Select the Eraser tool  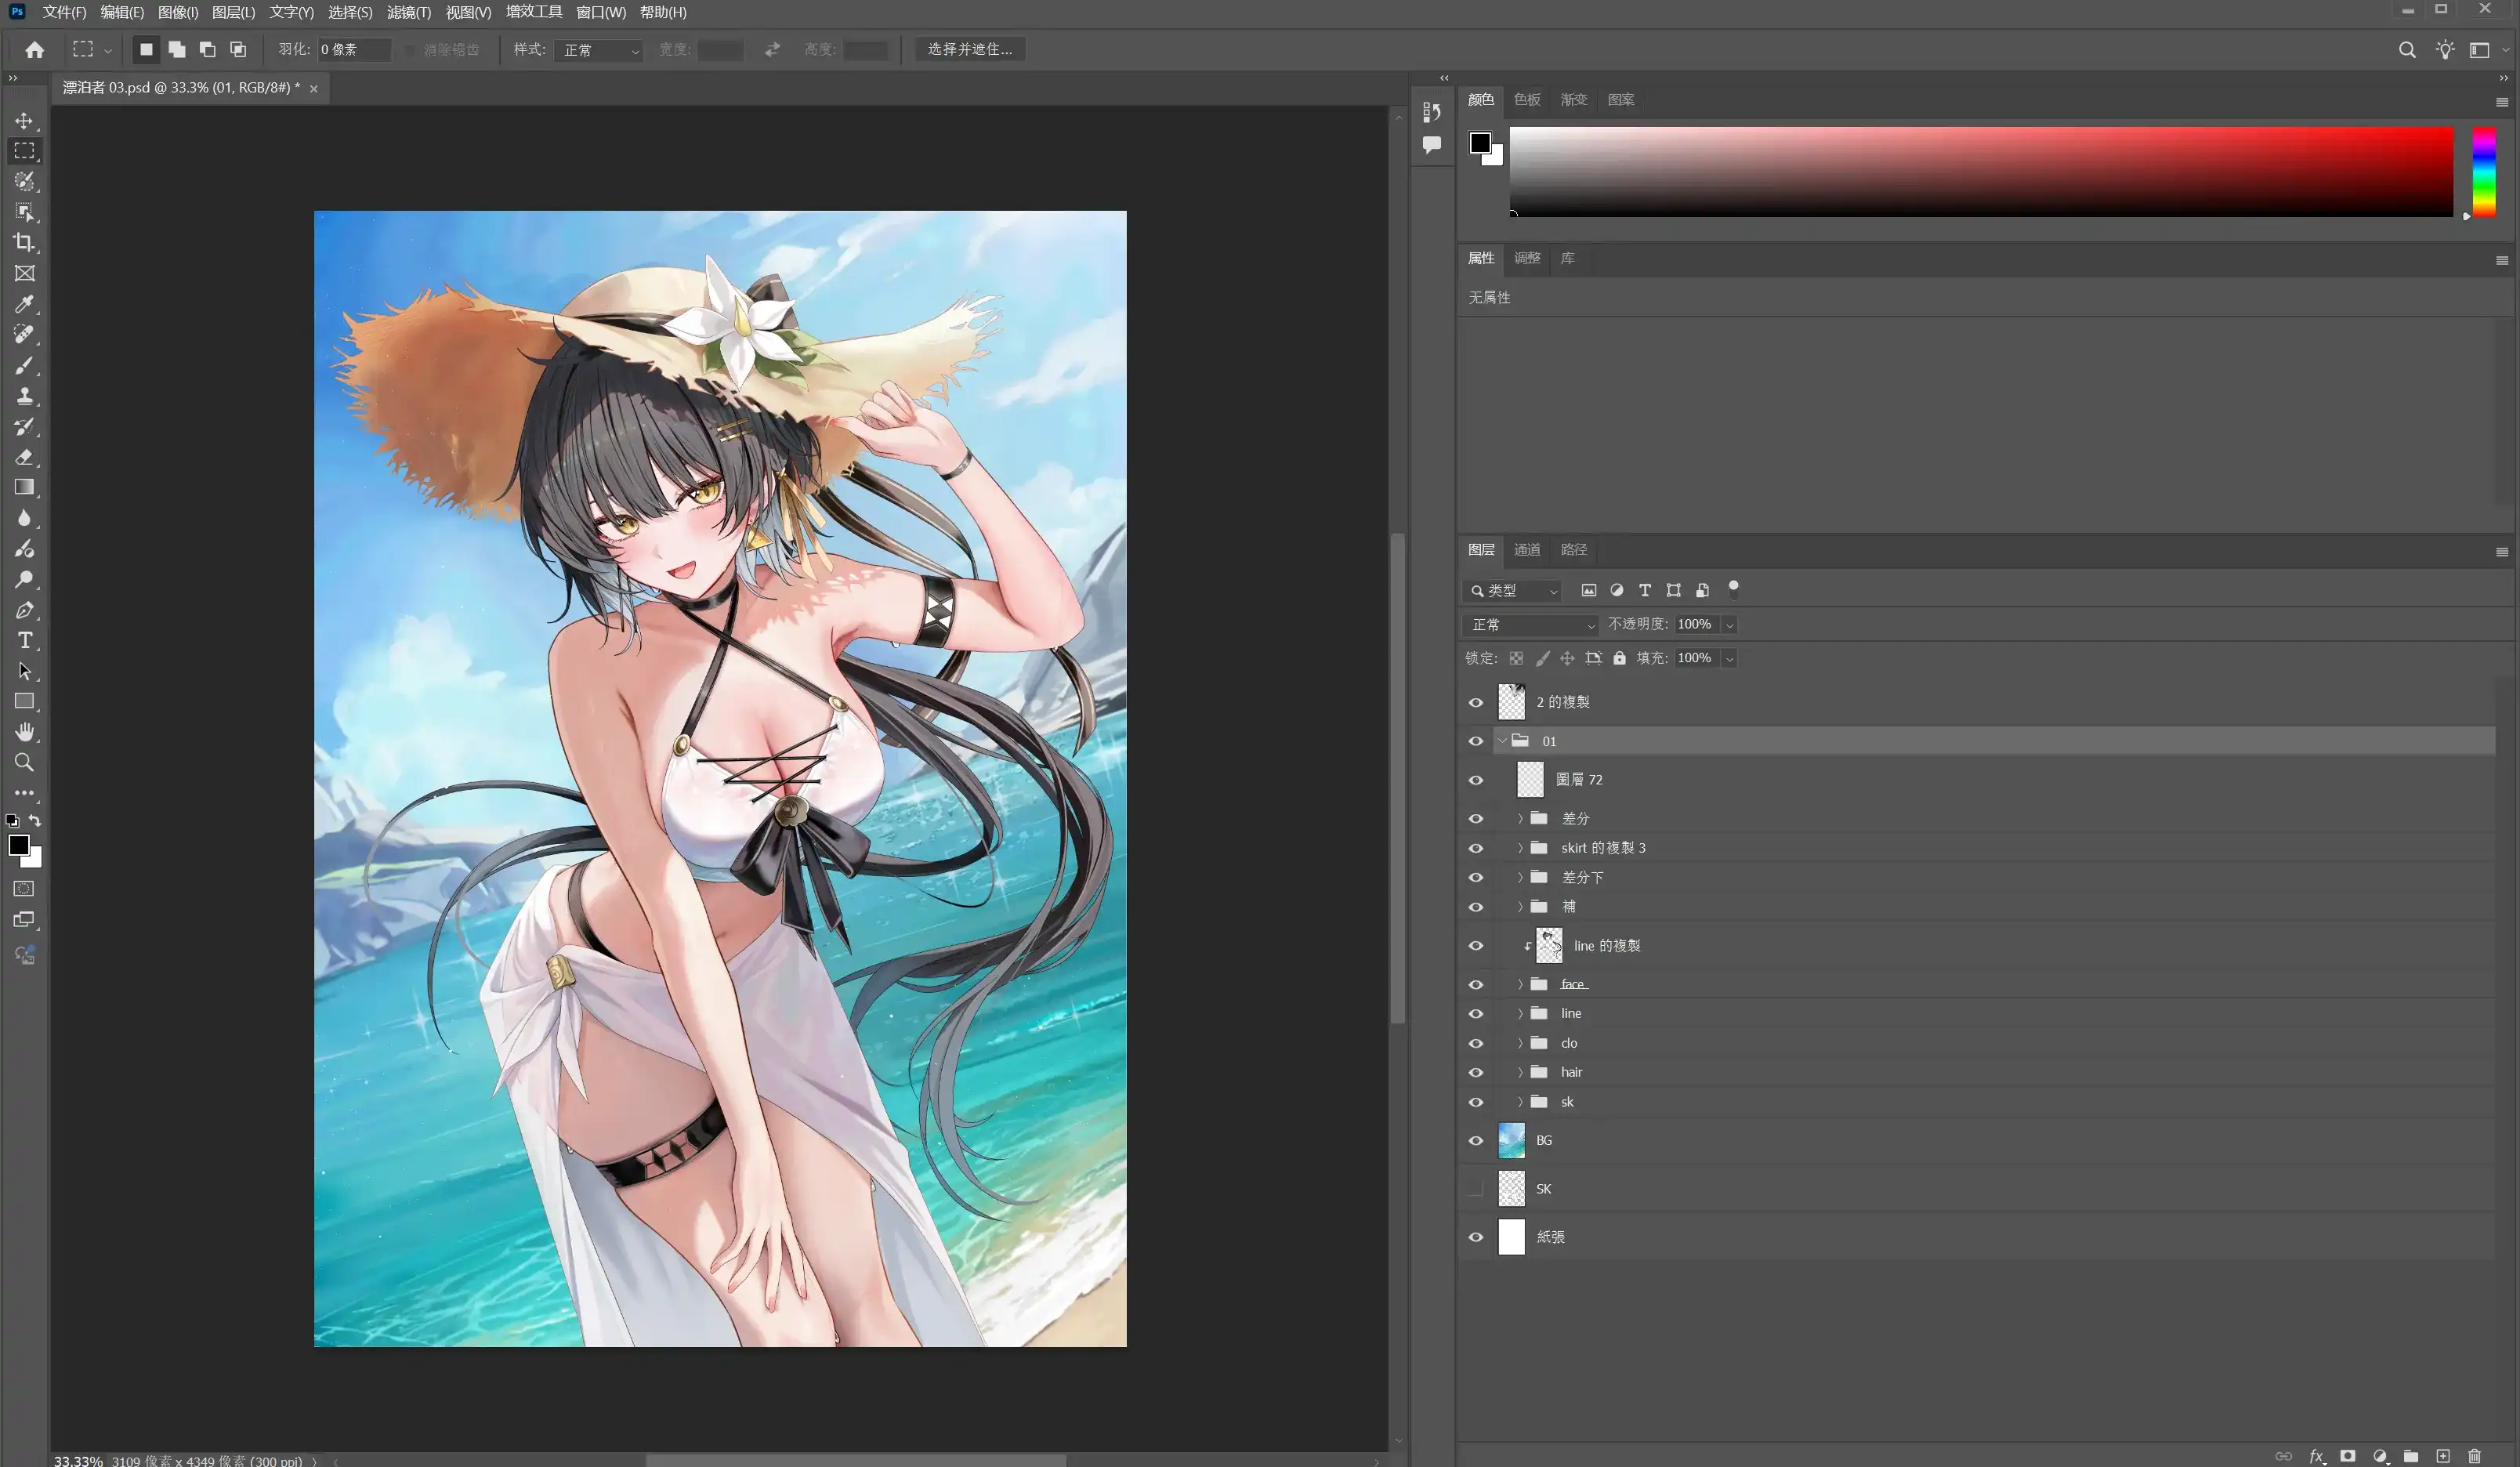click(24, 457)
